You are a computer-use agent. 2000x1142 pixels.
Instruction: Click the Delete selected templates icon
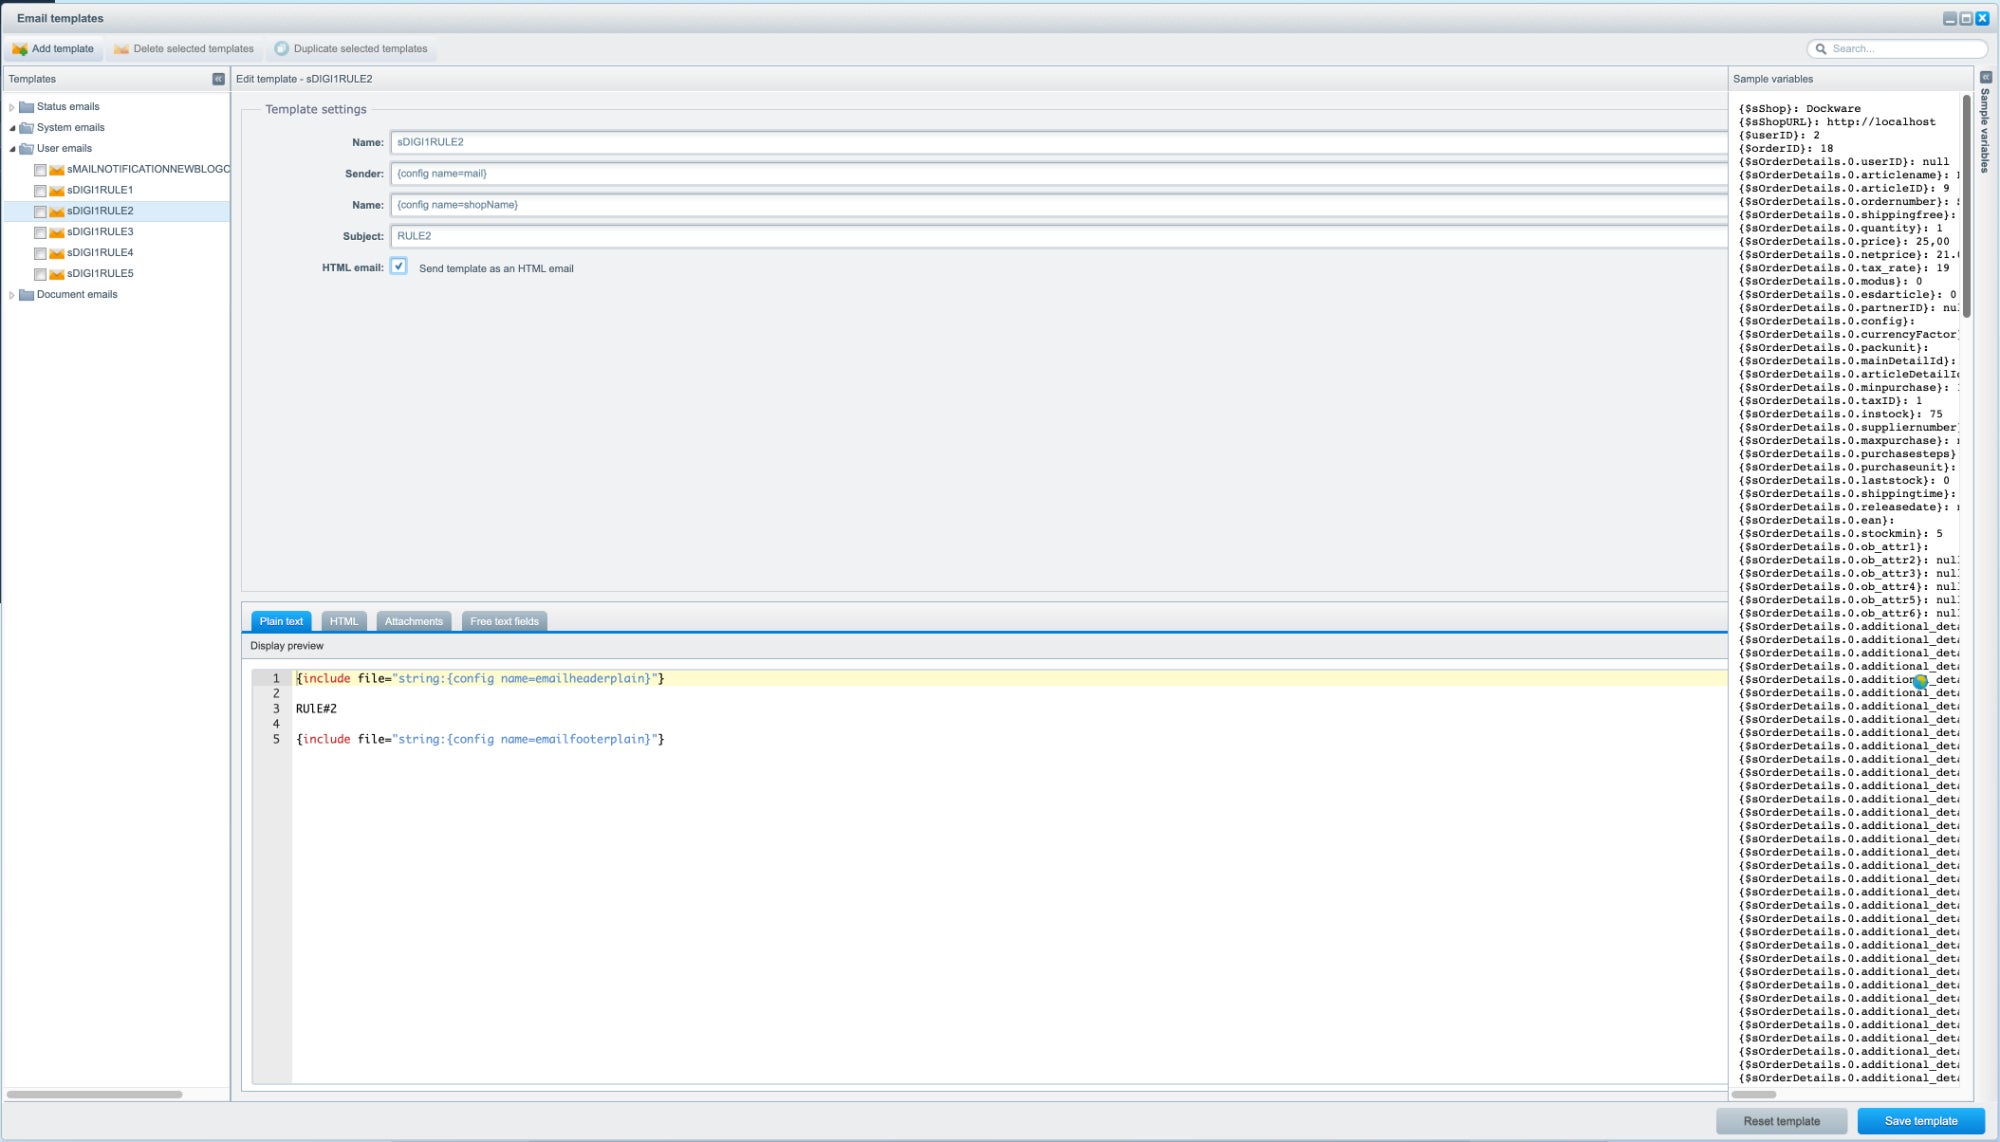[121, 49]
